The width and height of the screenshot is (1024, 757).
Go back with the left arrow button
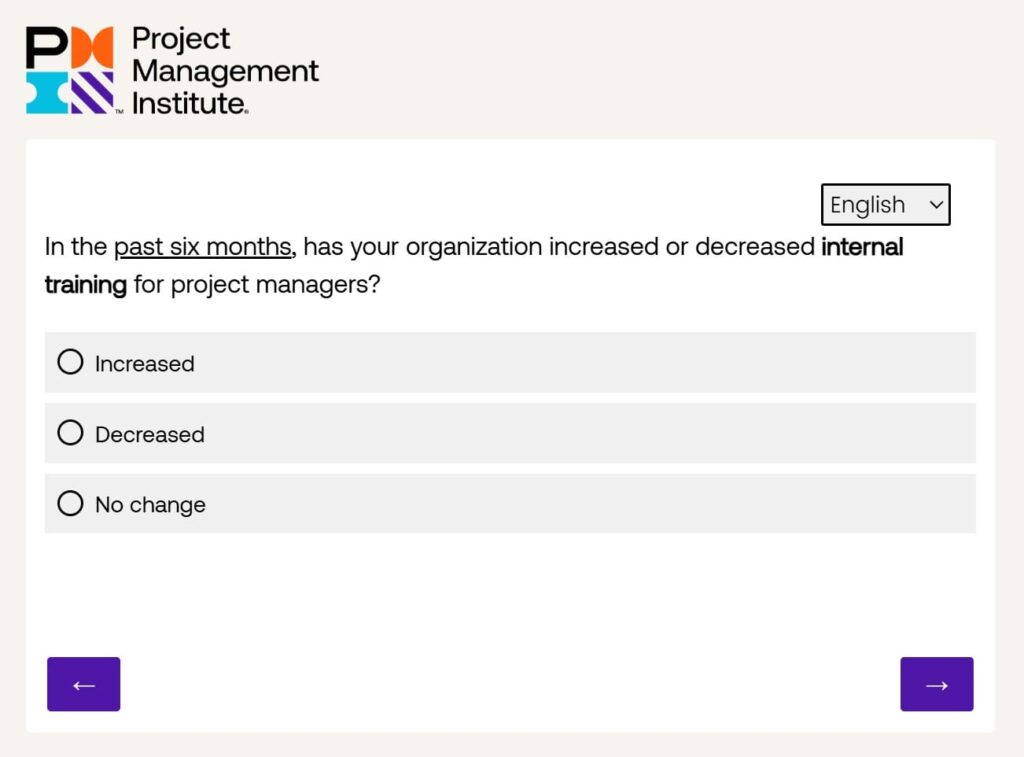click(84, 684)
